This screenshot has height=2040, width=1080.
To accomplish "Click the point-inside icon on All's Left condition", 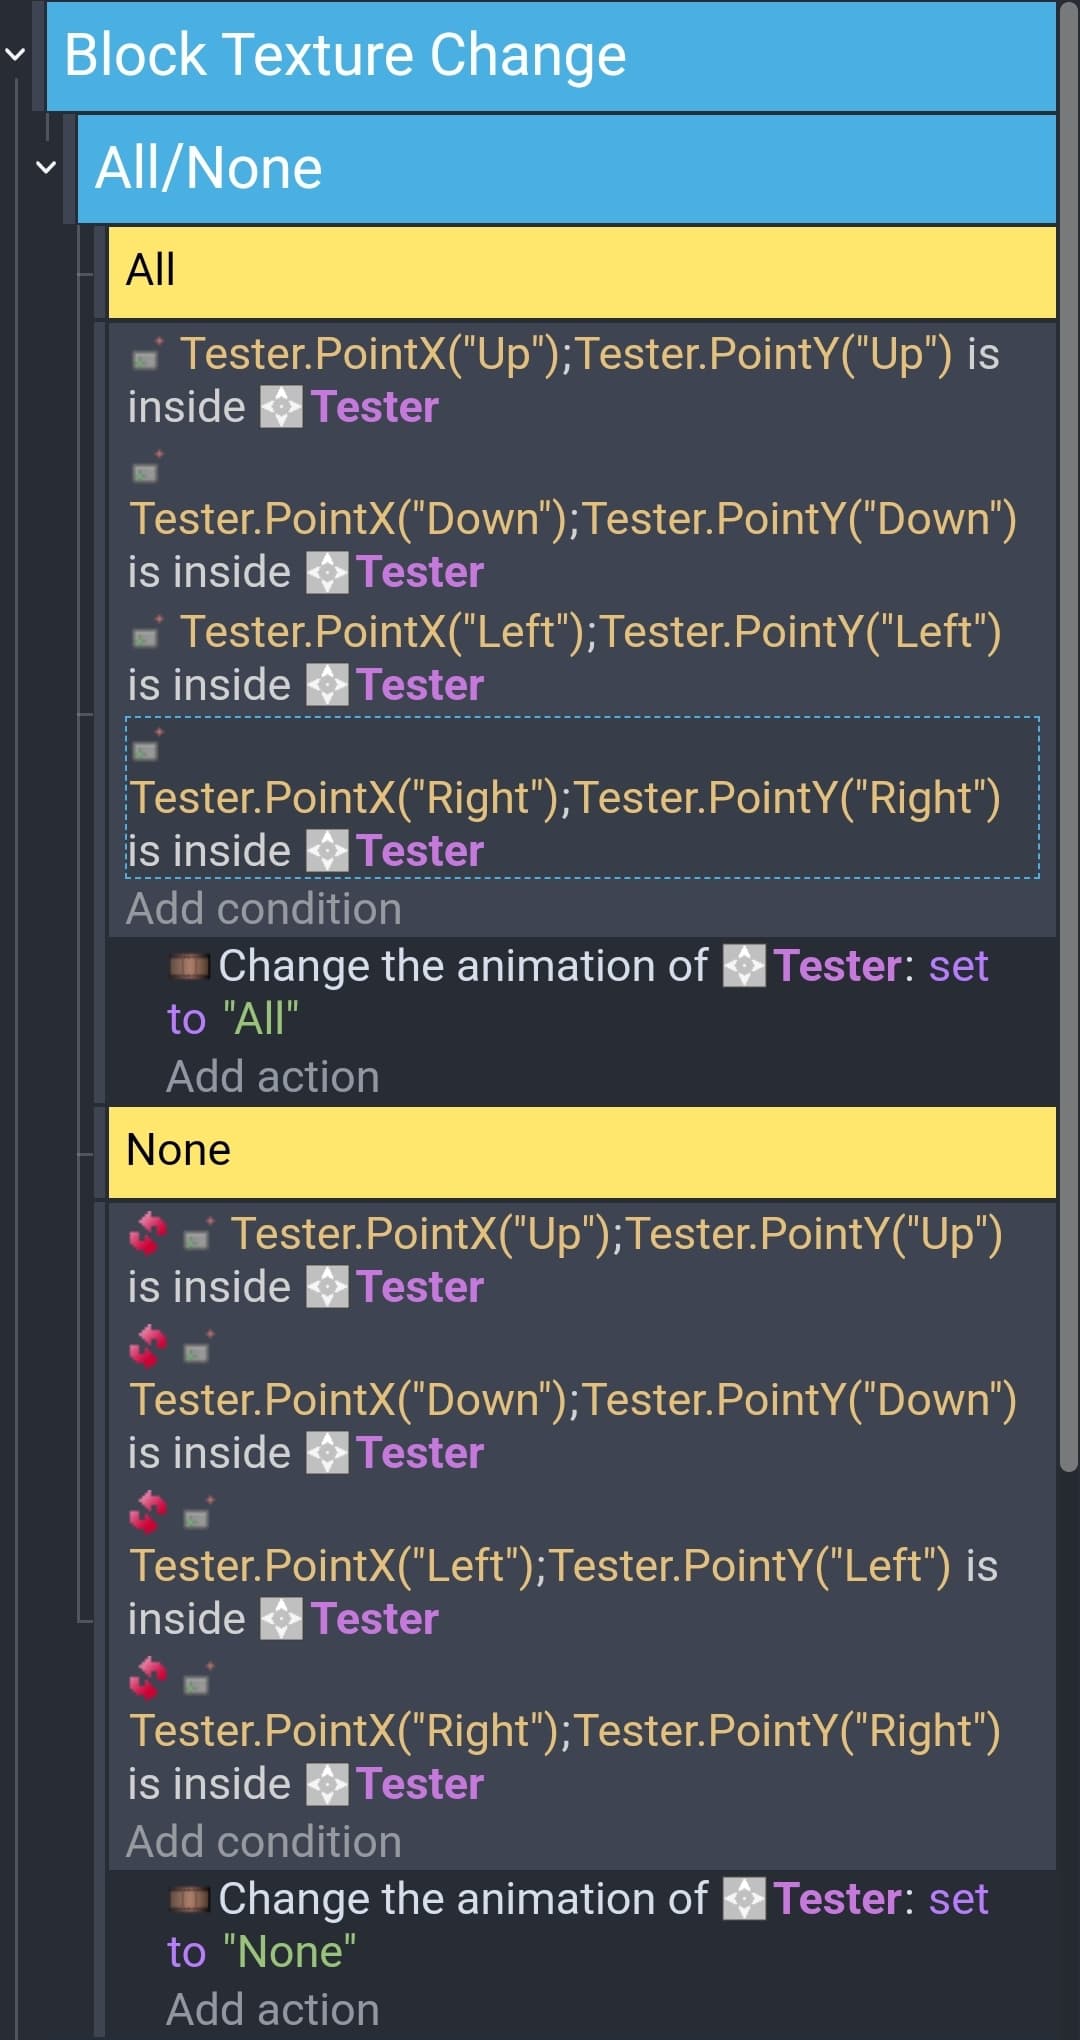I will tap(147, 633).
